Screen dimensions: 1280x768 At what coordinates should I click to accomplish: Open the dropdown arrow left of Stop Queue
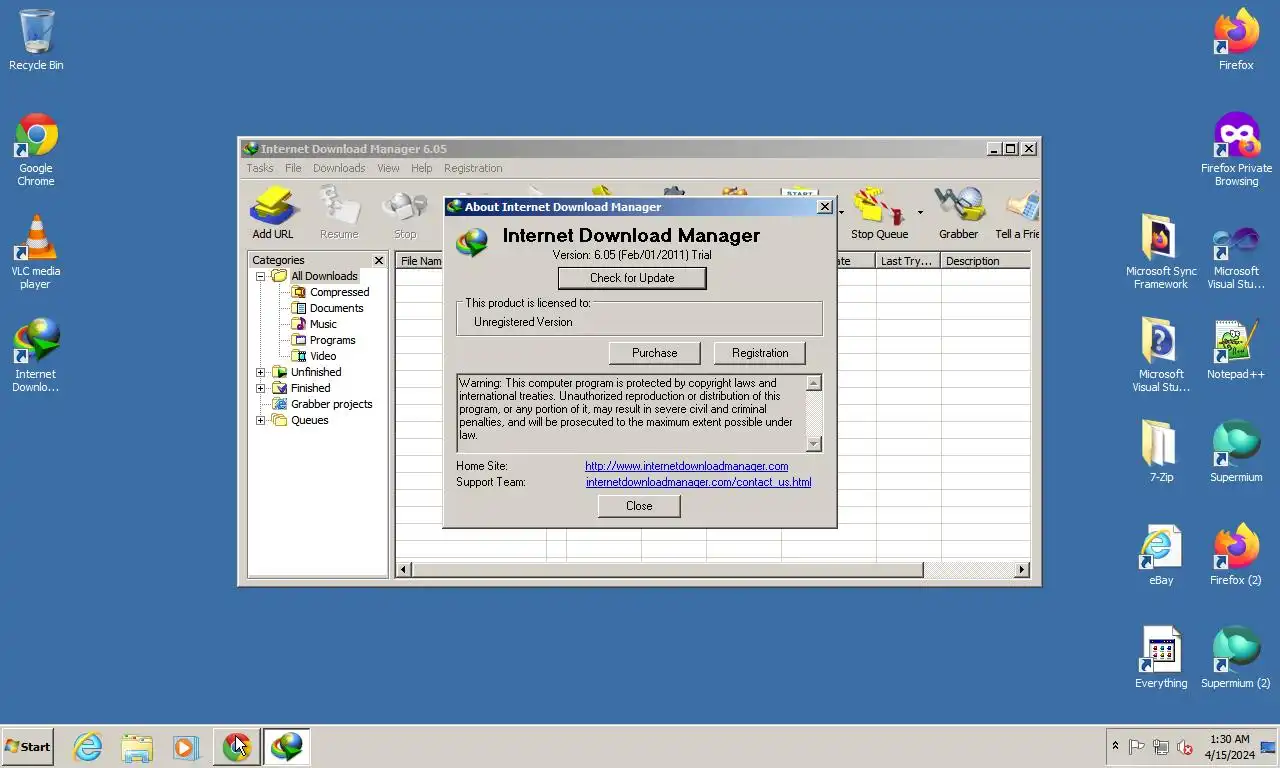841,212
